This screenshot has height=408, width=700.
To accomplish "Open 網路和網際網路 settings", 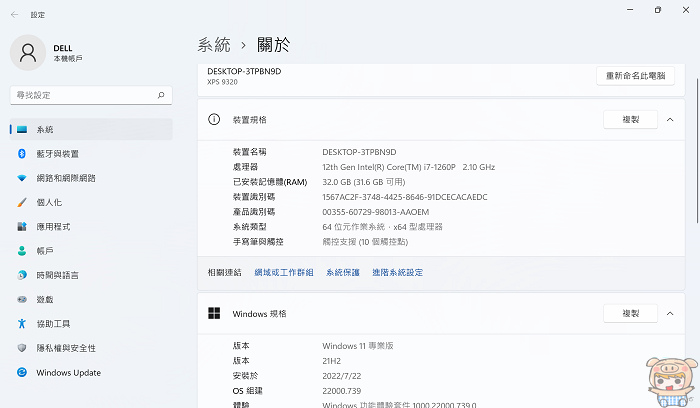I will pos(91,178).
